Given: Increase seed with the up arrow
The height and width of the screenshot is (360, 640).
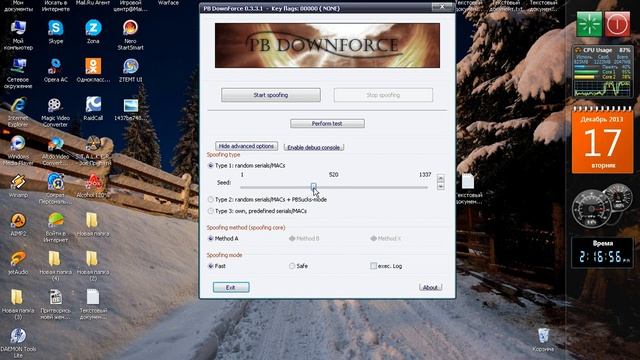Looking at the screenshot, I should (440, 178).
